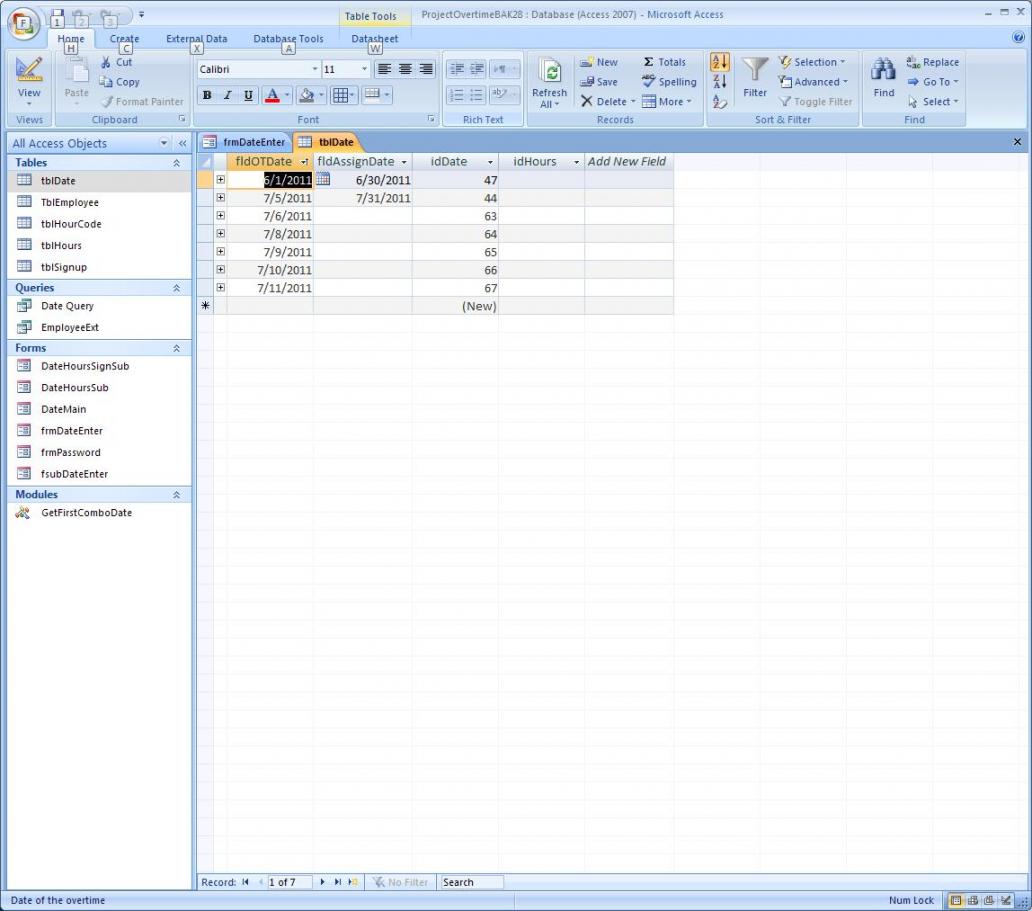Align text left
Image resolution: width=1032 pixels, height=911 pixels.
pos(384,68)
